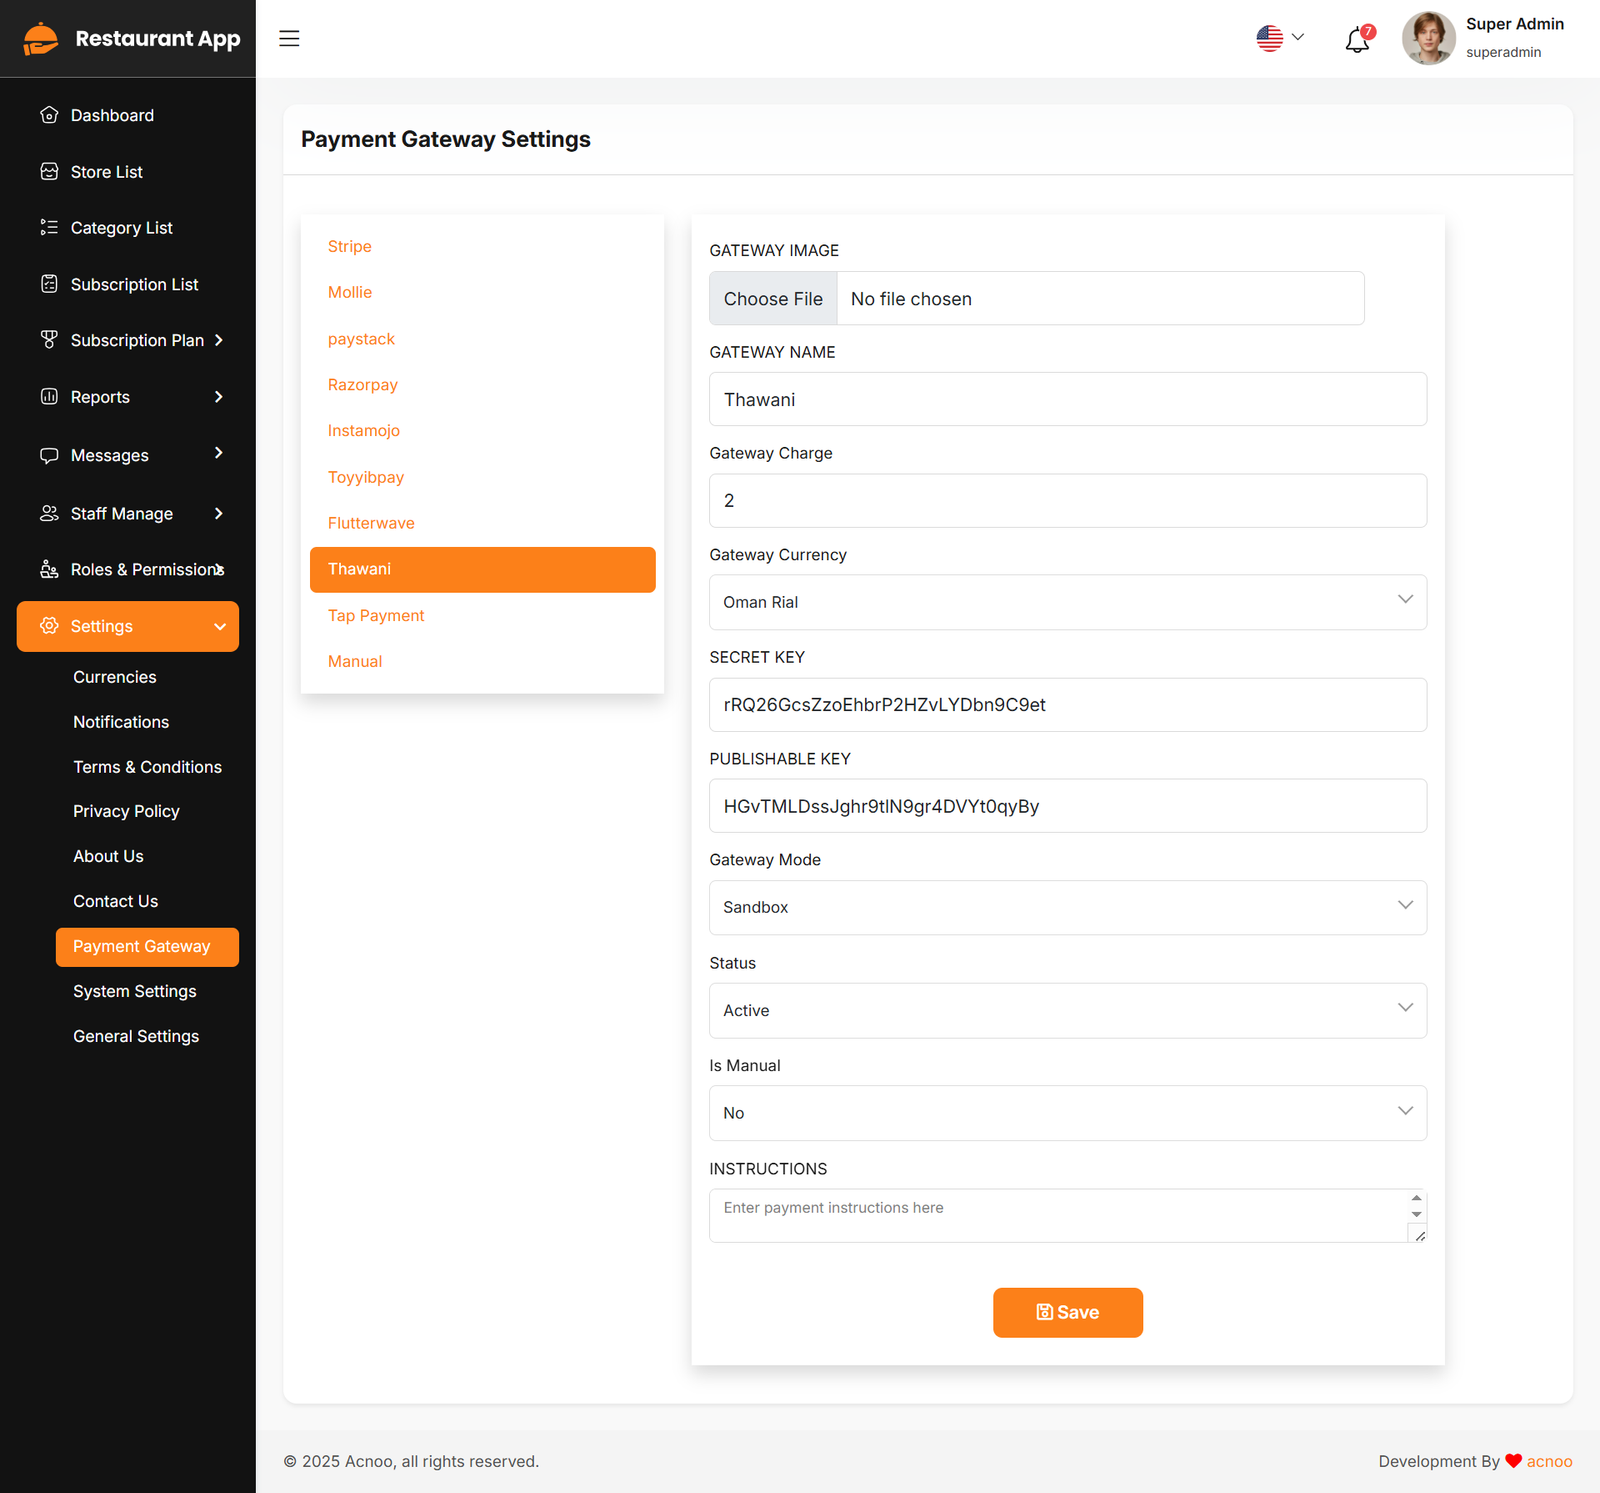Click the hamburger menu icon
Screen dimensions: 1600x1493
click(289, 38)
